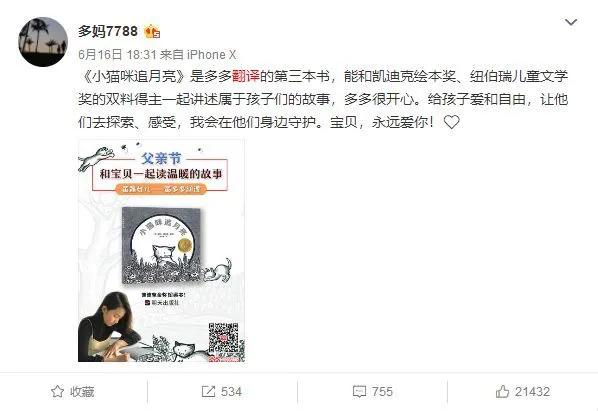
Task: Open the 755 comments count
Action: [x=382, y=392]
